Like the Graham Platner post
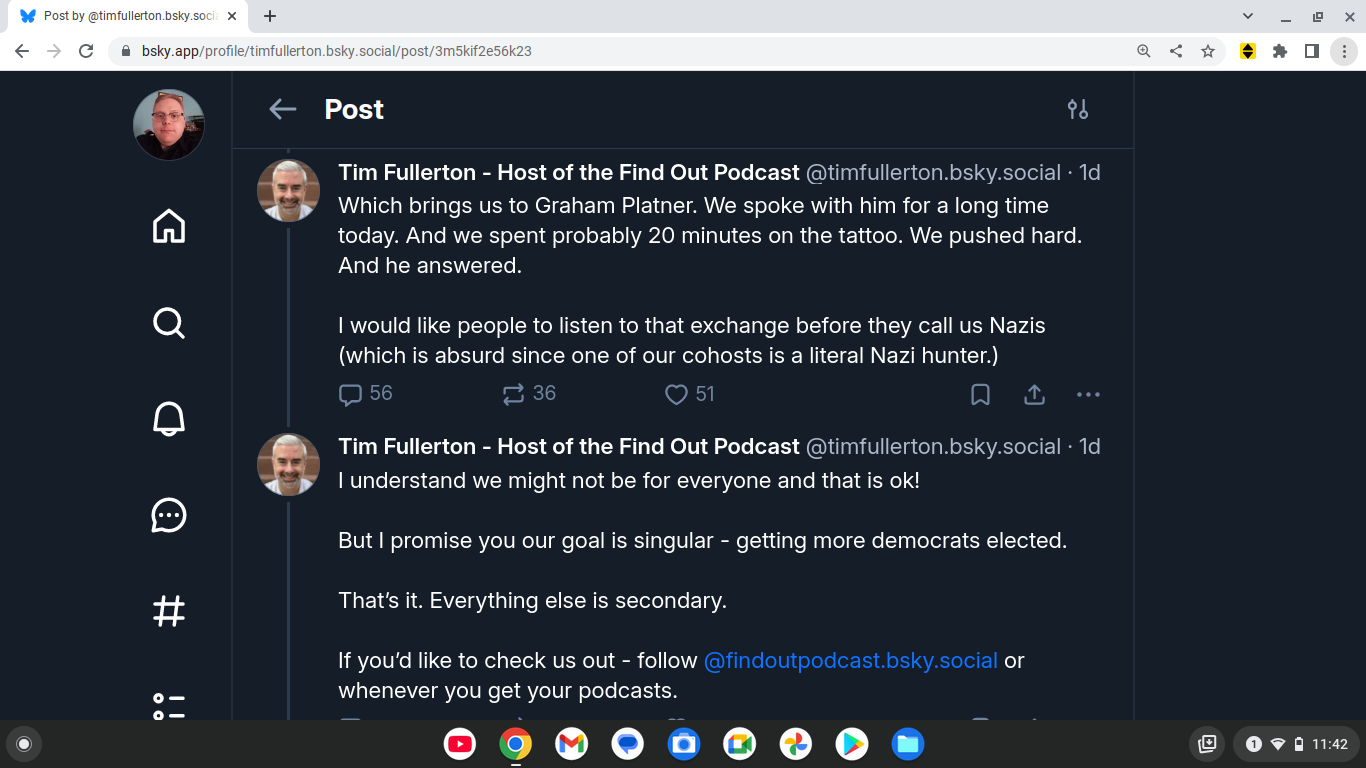The height and width of the screenshot is (768, 1366). click(x=677, y=395)
